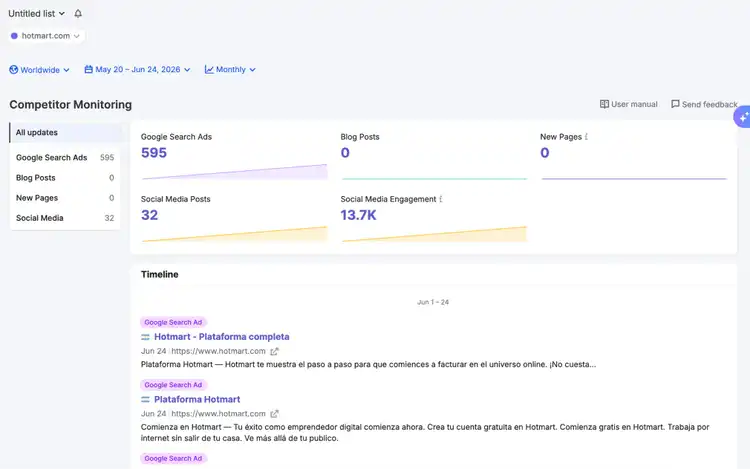750x469 pixels.
Task: Click the 32 Social Media Posts value
Action: [x=149, y=215]
